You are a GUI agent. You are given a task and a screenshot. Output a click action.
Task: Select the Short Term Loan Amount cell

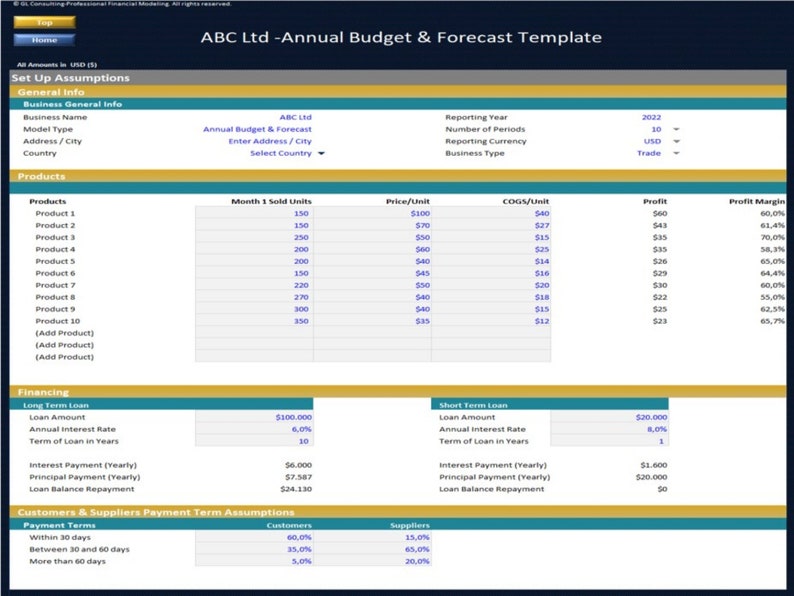[609, 417]
